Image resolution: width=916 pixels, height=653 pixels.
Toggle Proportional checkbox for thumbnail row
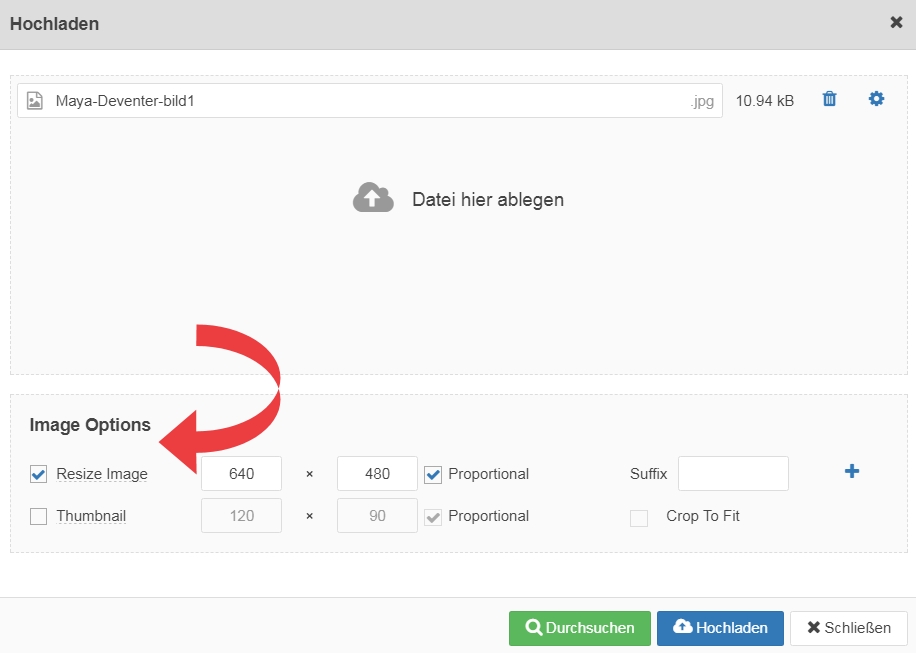pyautogui.click(x=432, y=516)
